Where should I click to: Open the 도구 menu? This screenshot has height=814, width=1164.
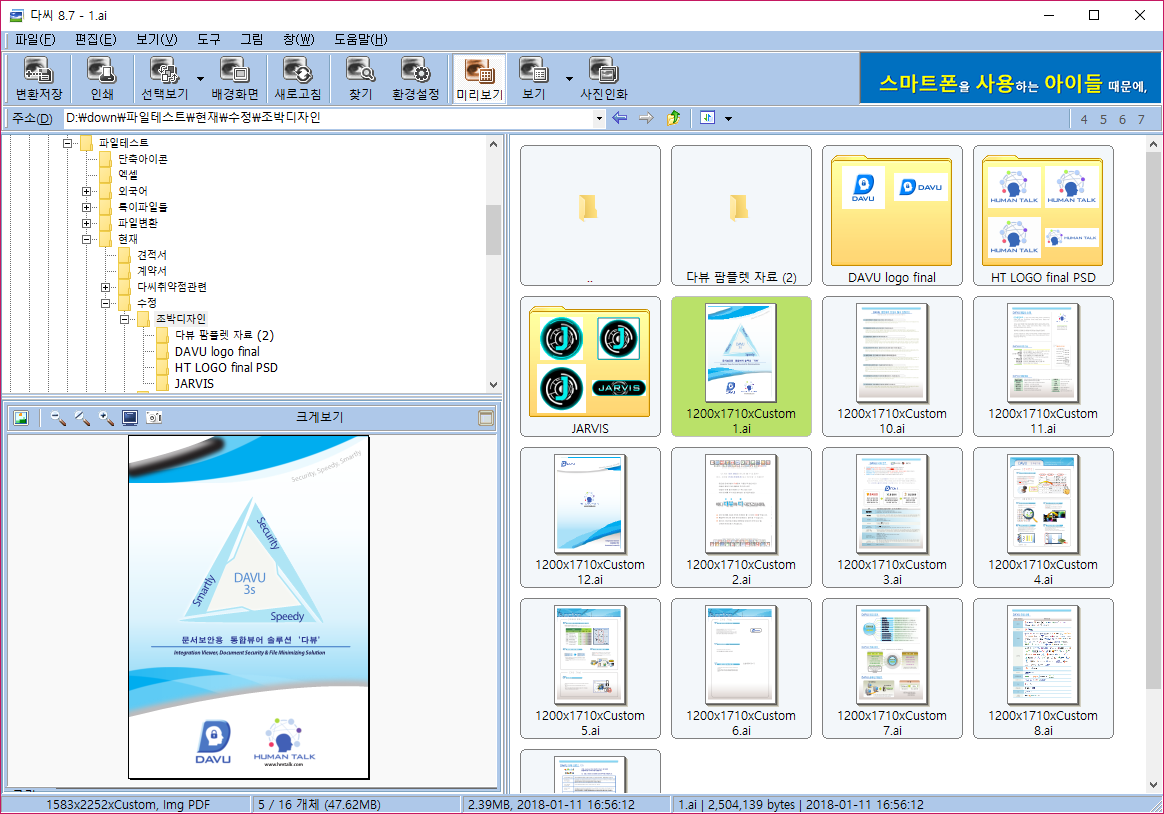[x=209, y=39]
